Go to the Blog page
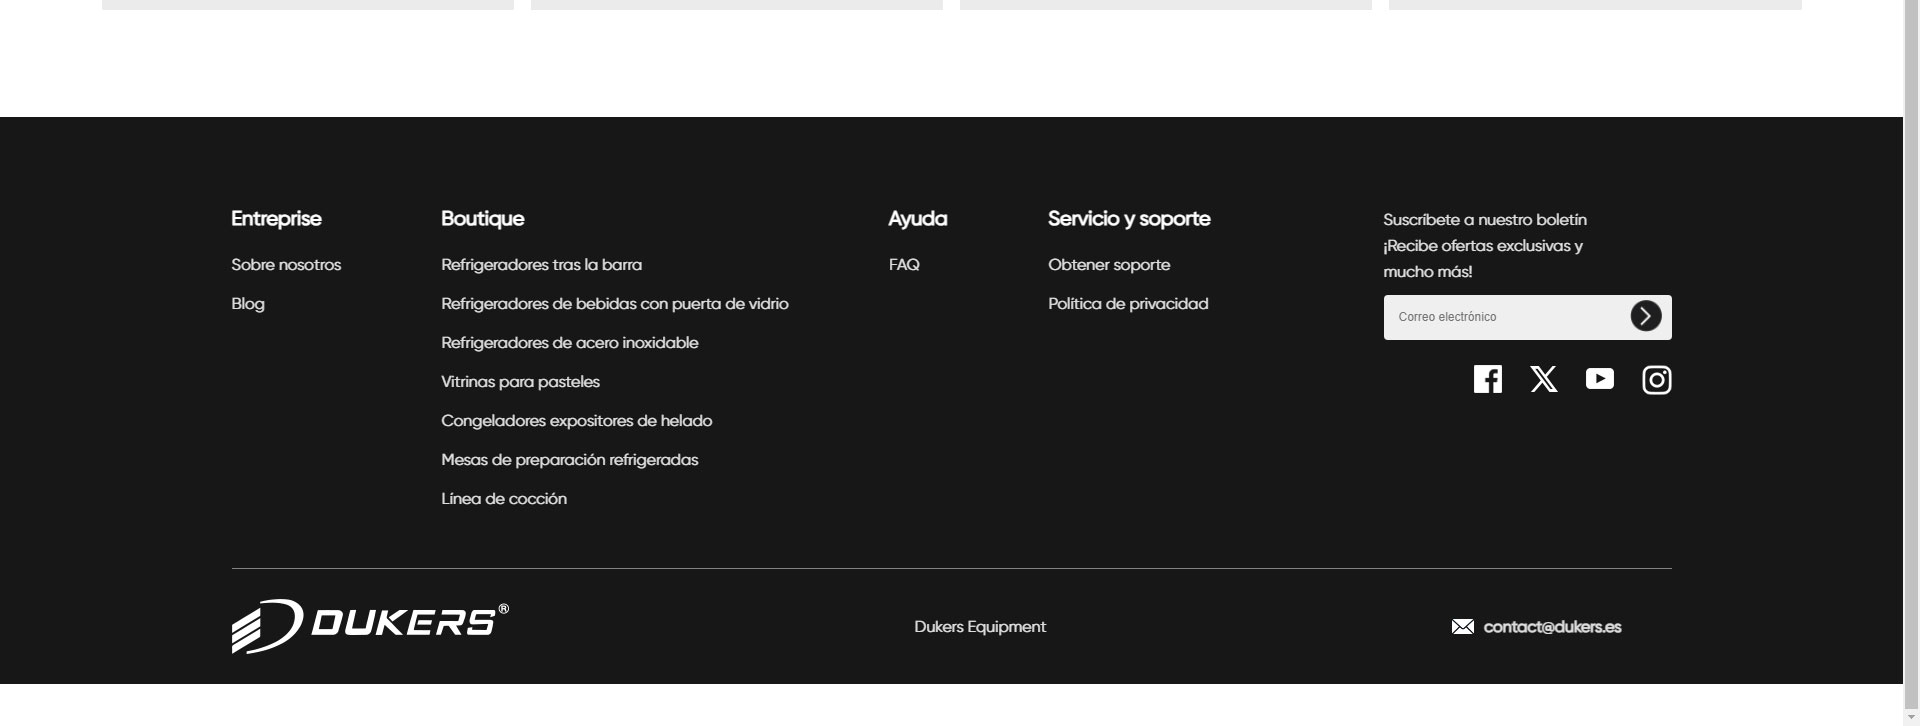 248,304
